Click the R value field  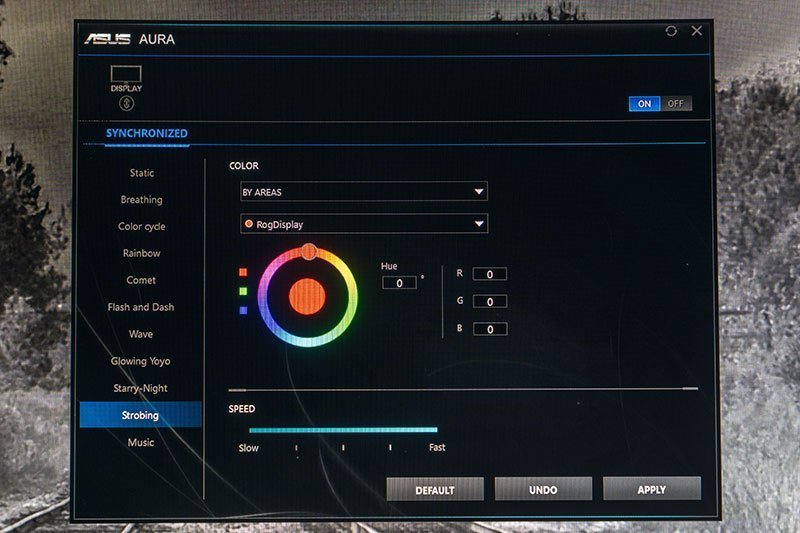pyautogui.click(x=490, y=274)
